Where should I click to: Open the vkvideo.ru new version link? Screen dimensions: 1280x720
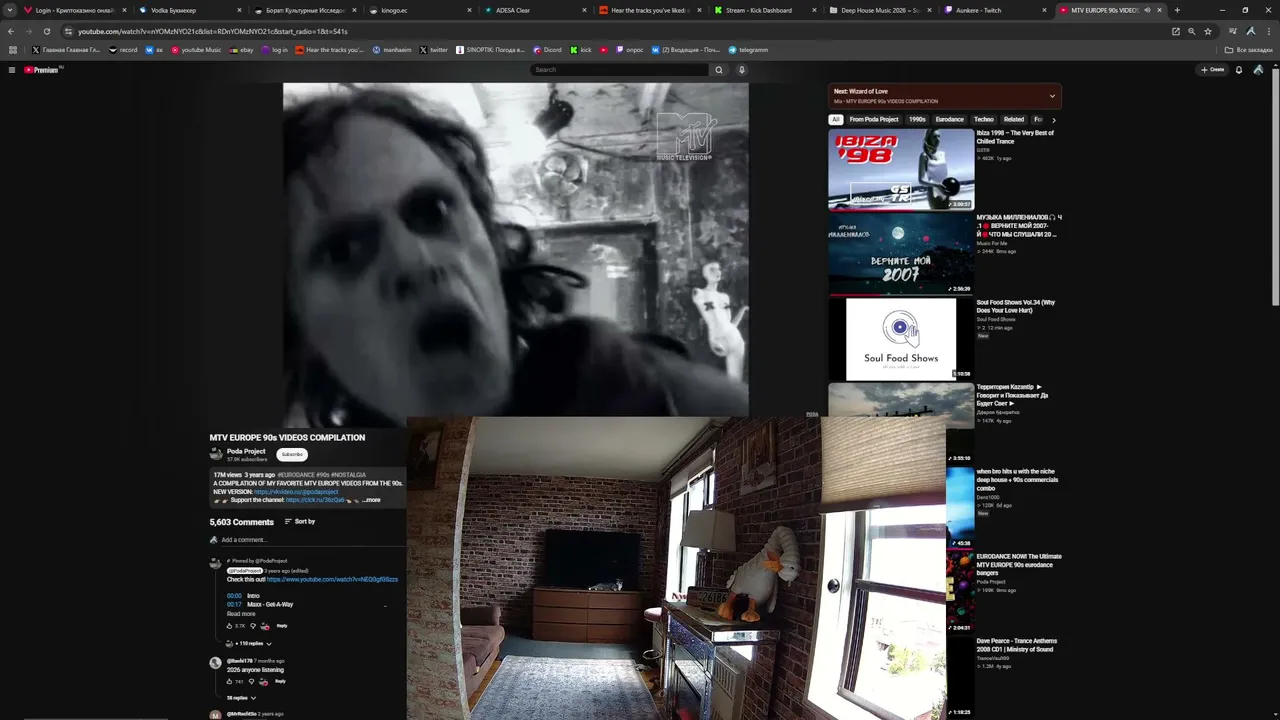296,492
